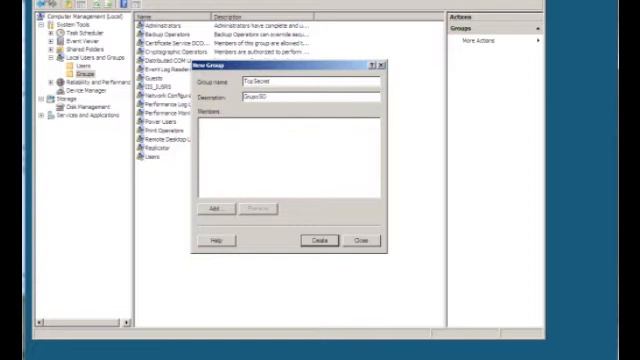Screen dimensions: 640x360
Task: Click the Help button in New Group dialog
Action: click(217, 240)
